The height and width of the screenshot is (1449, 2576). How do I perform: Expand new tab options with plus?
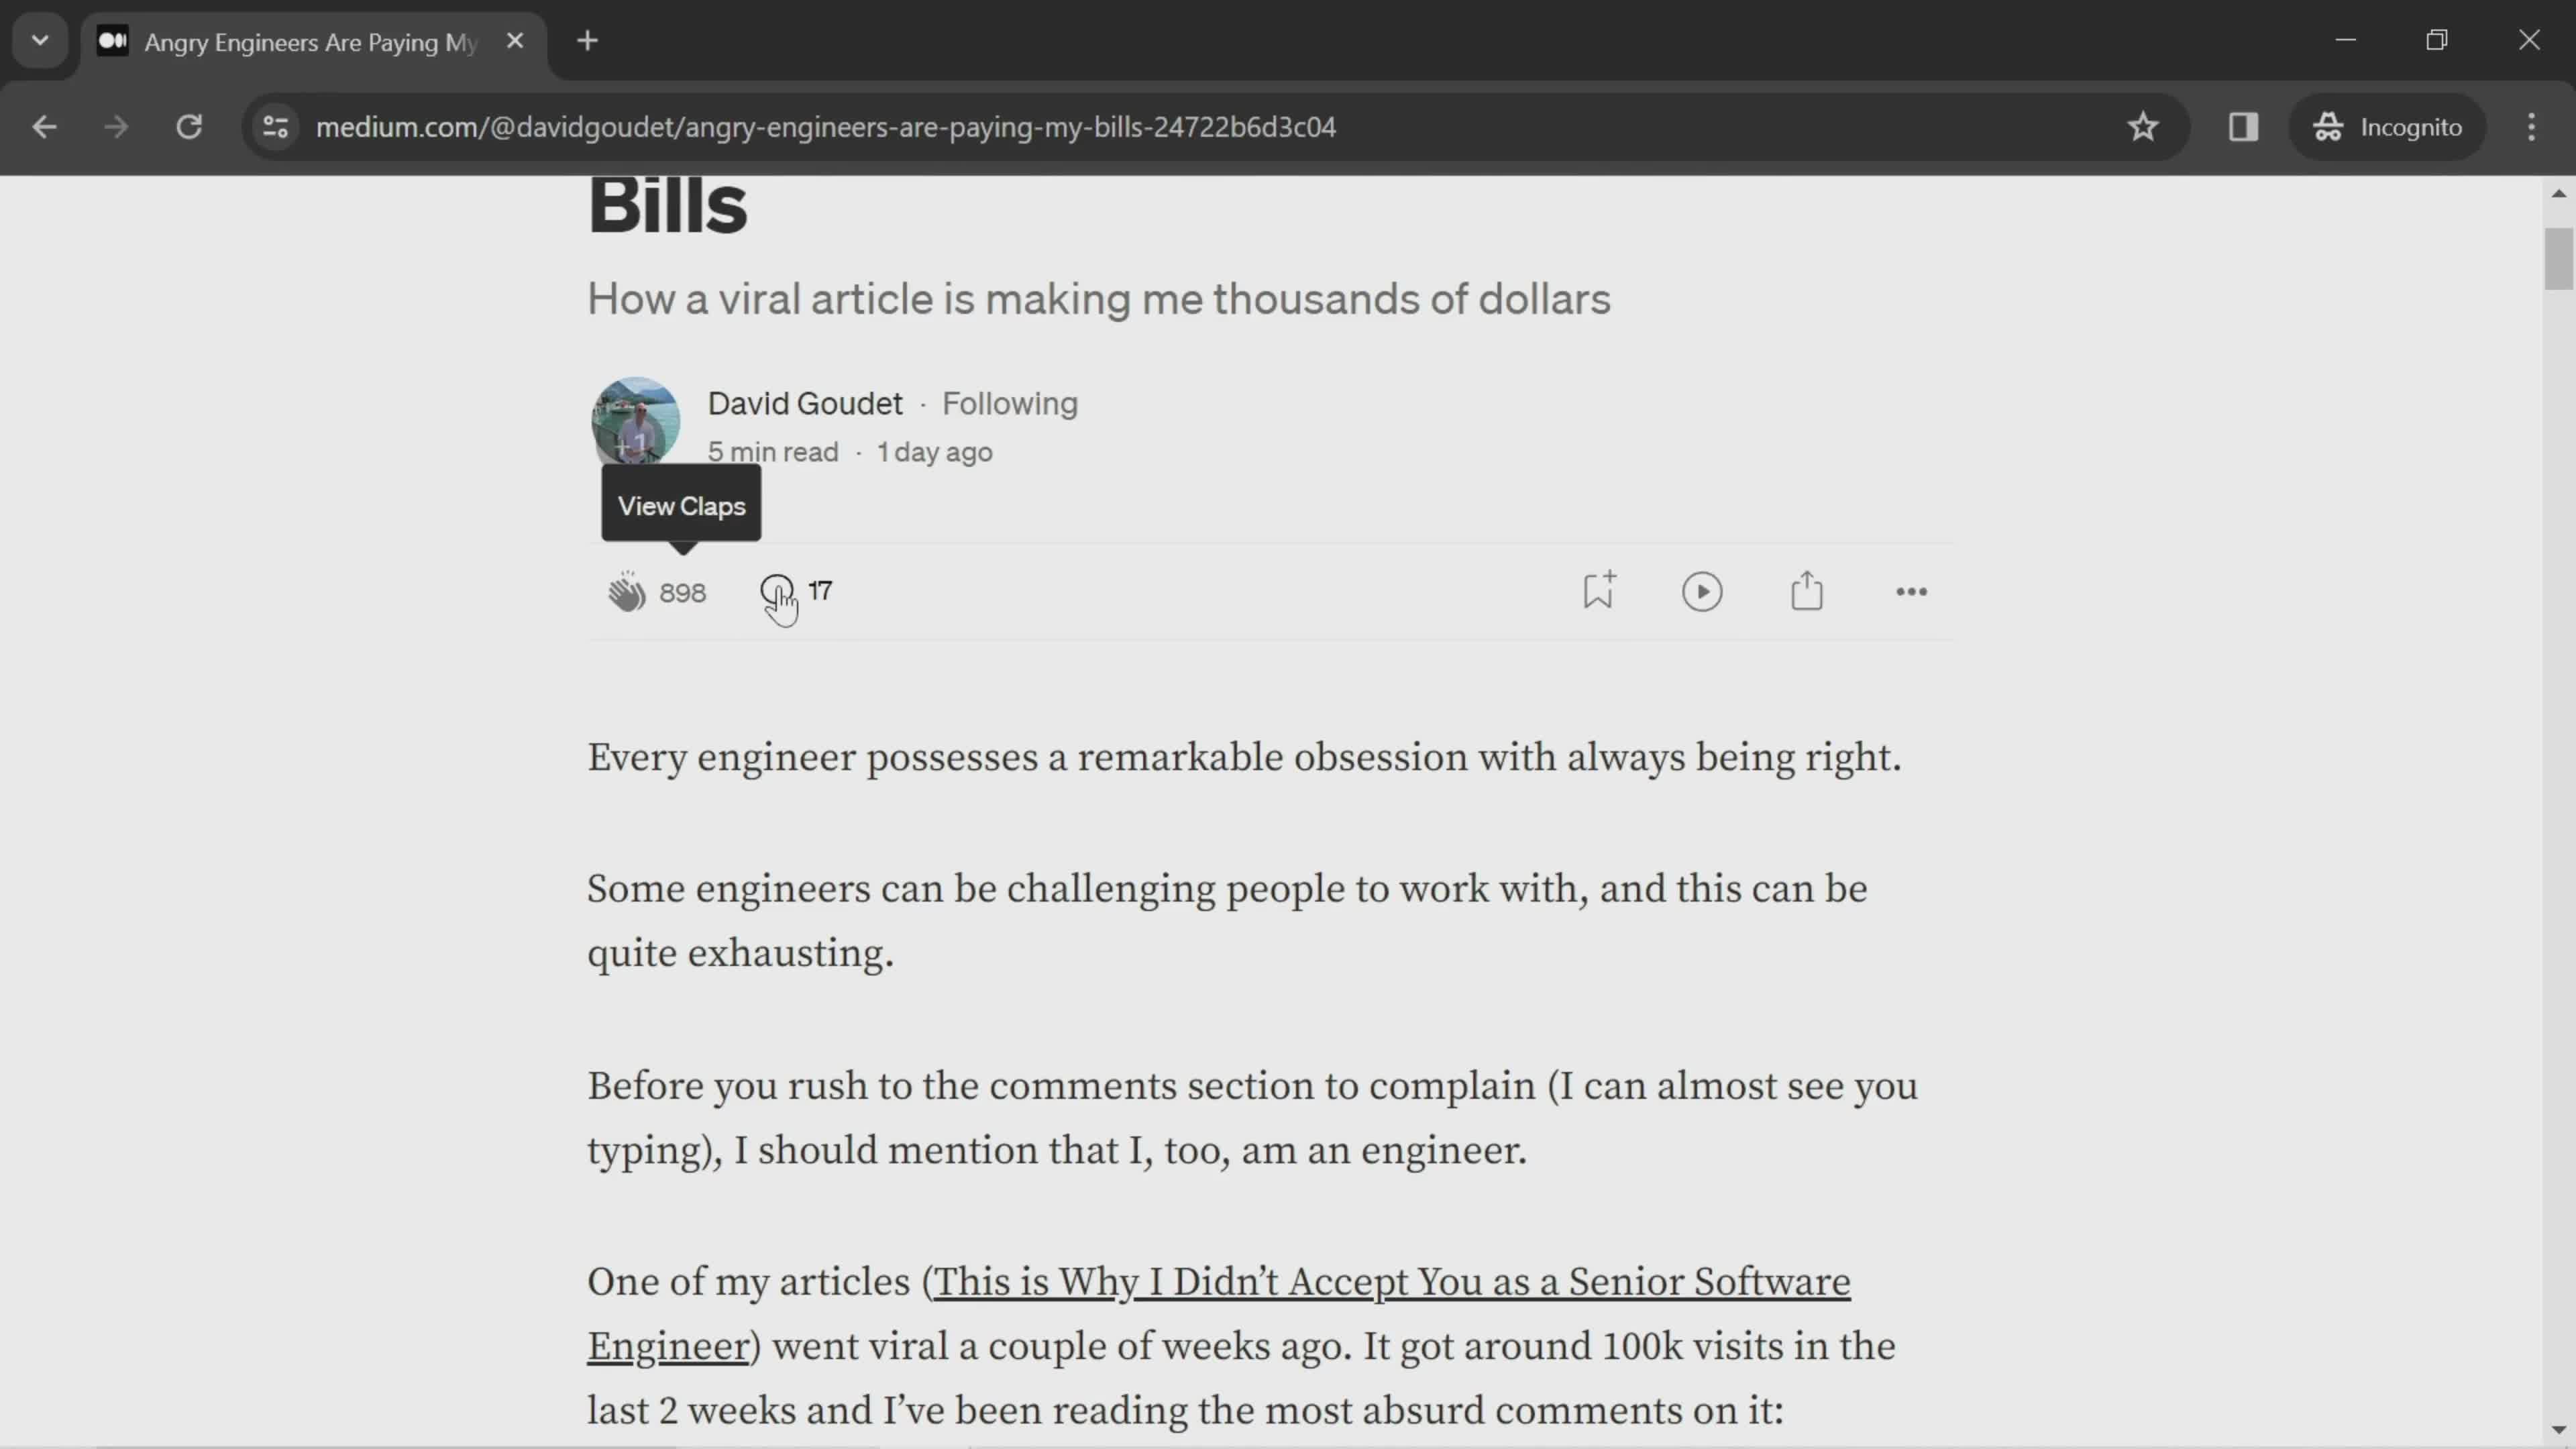pyautogui.click(x=588, y=42)
